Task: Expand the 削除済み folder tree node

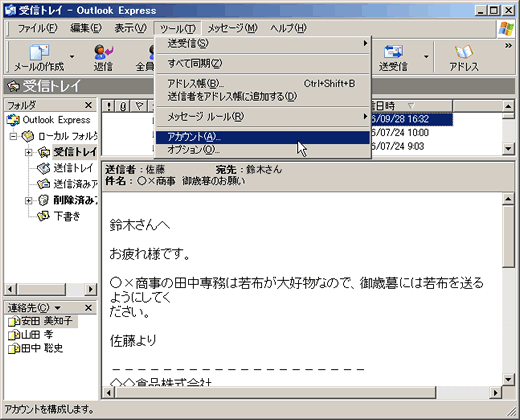Action: [29, 200]
